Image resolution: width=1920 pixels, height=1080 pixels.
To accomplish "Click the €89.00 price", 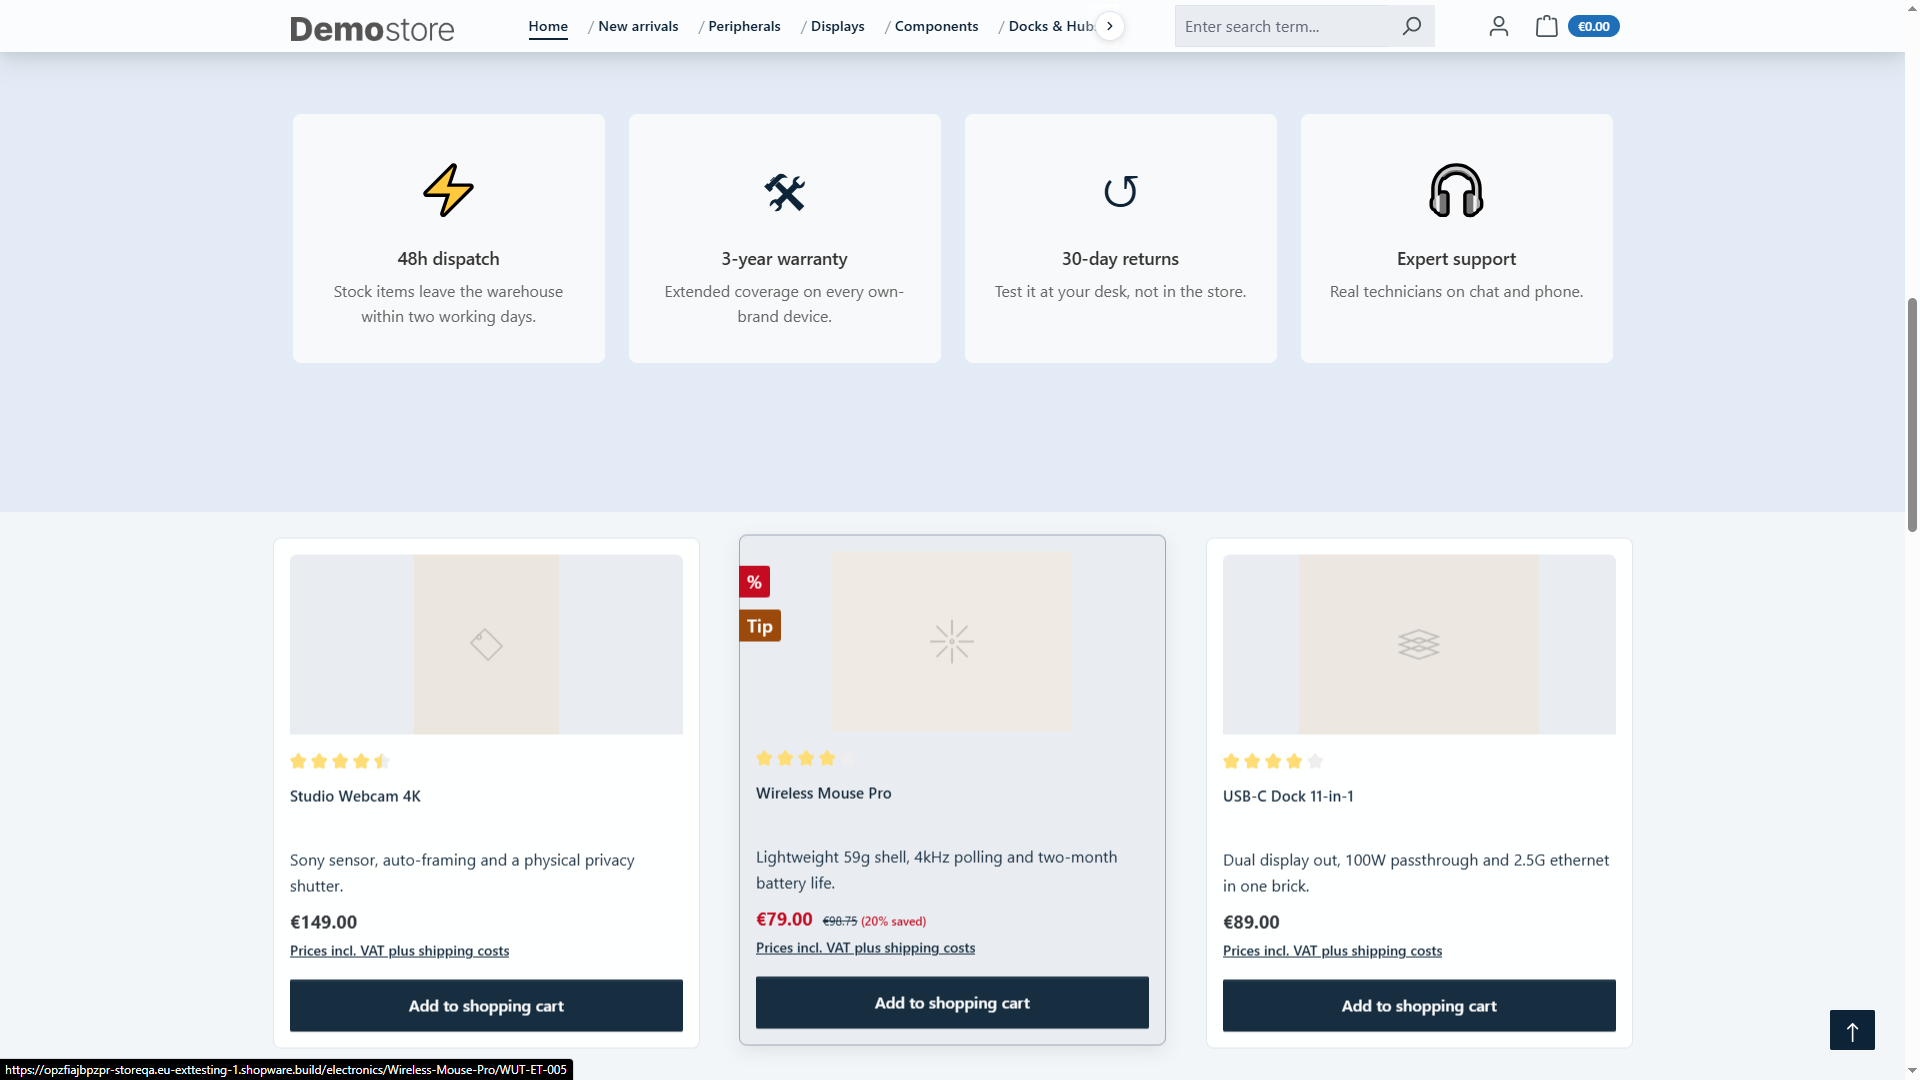I will coord(1251,922).
